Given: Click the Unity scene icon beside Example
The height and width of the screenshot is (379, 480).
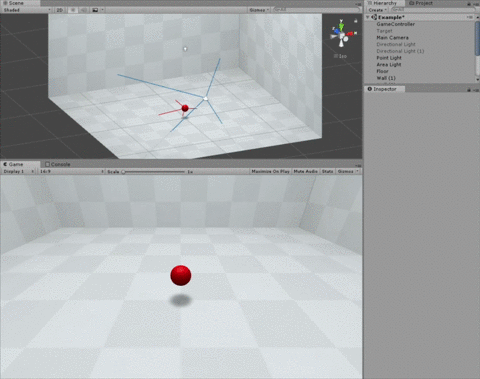Looking at the screenshot, I should coord(374,17).
